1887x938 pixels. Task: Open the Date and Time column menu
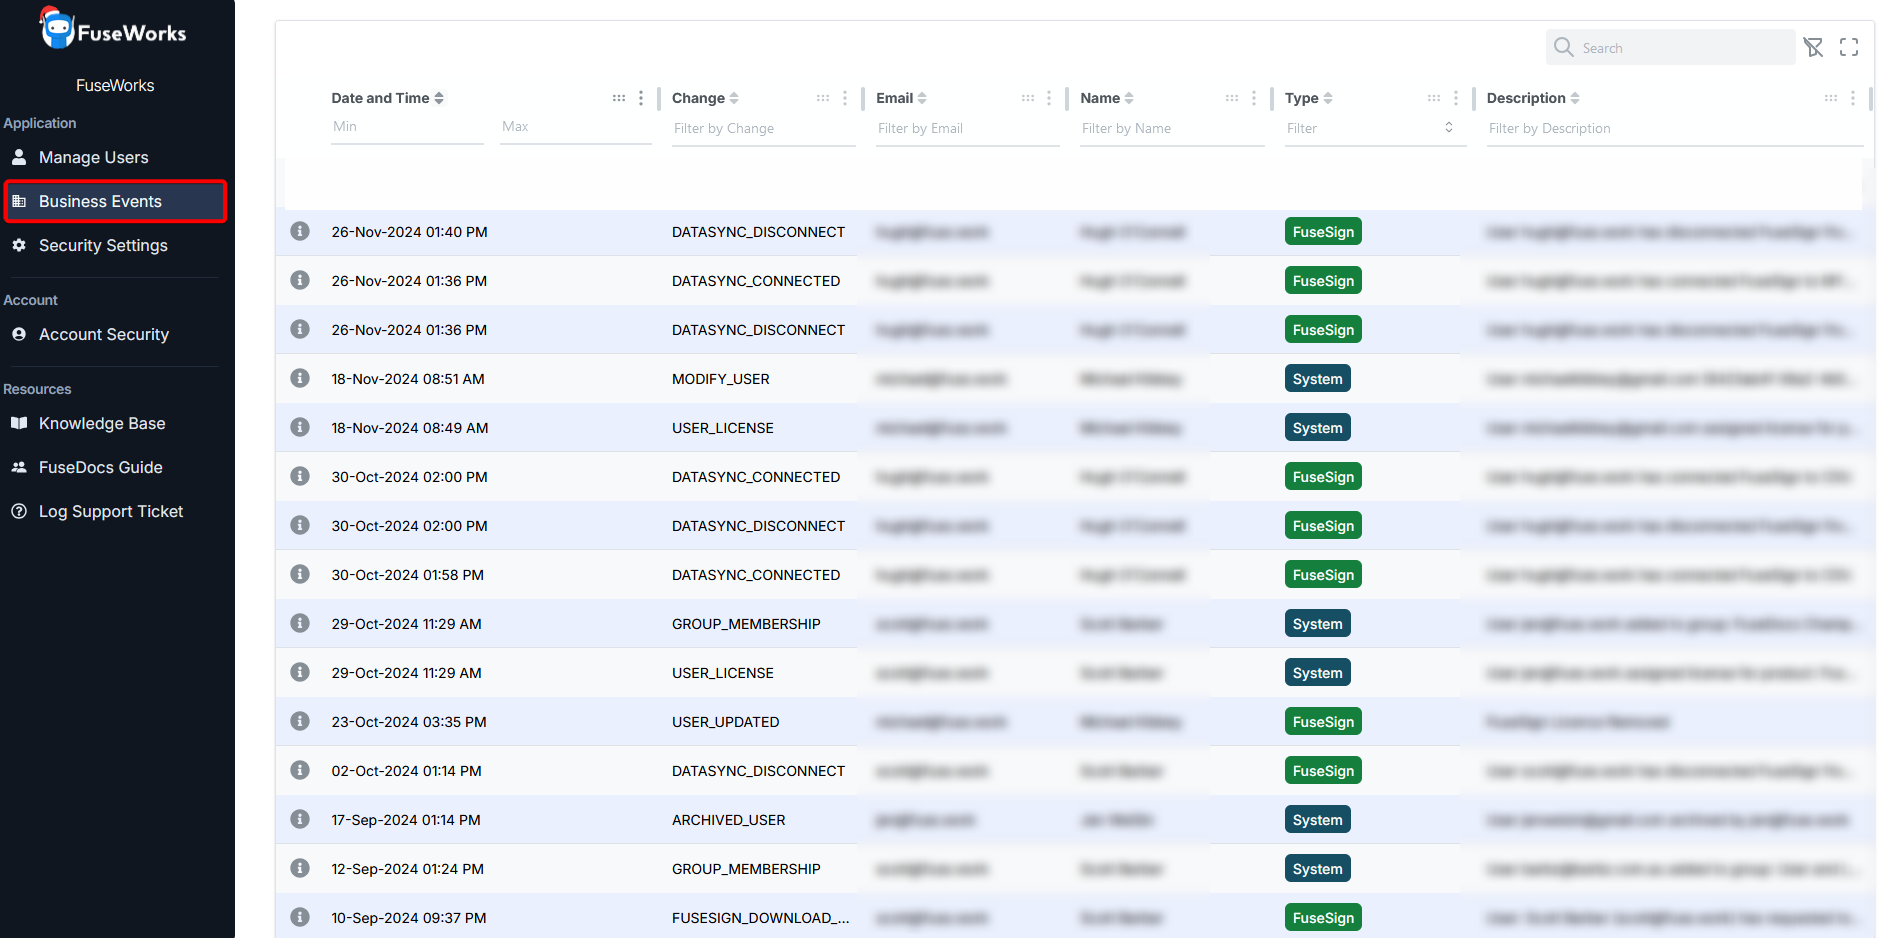coord(641,98)
